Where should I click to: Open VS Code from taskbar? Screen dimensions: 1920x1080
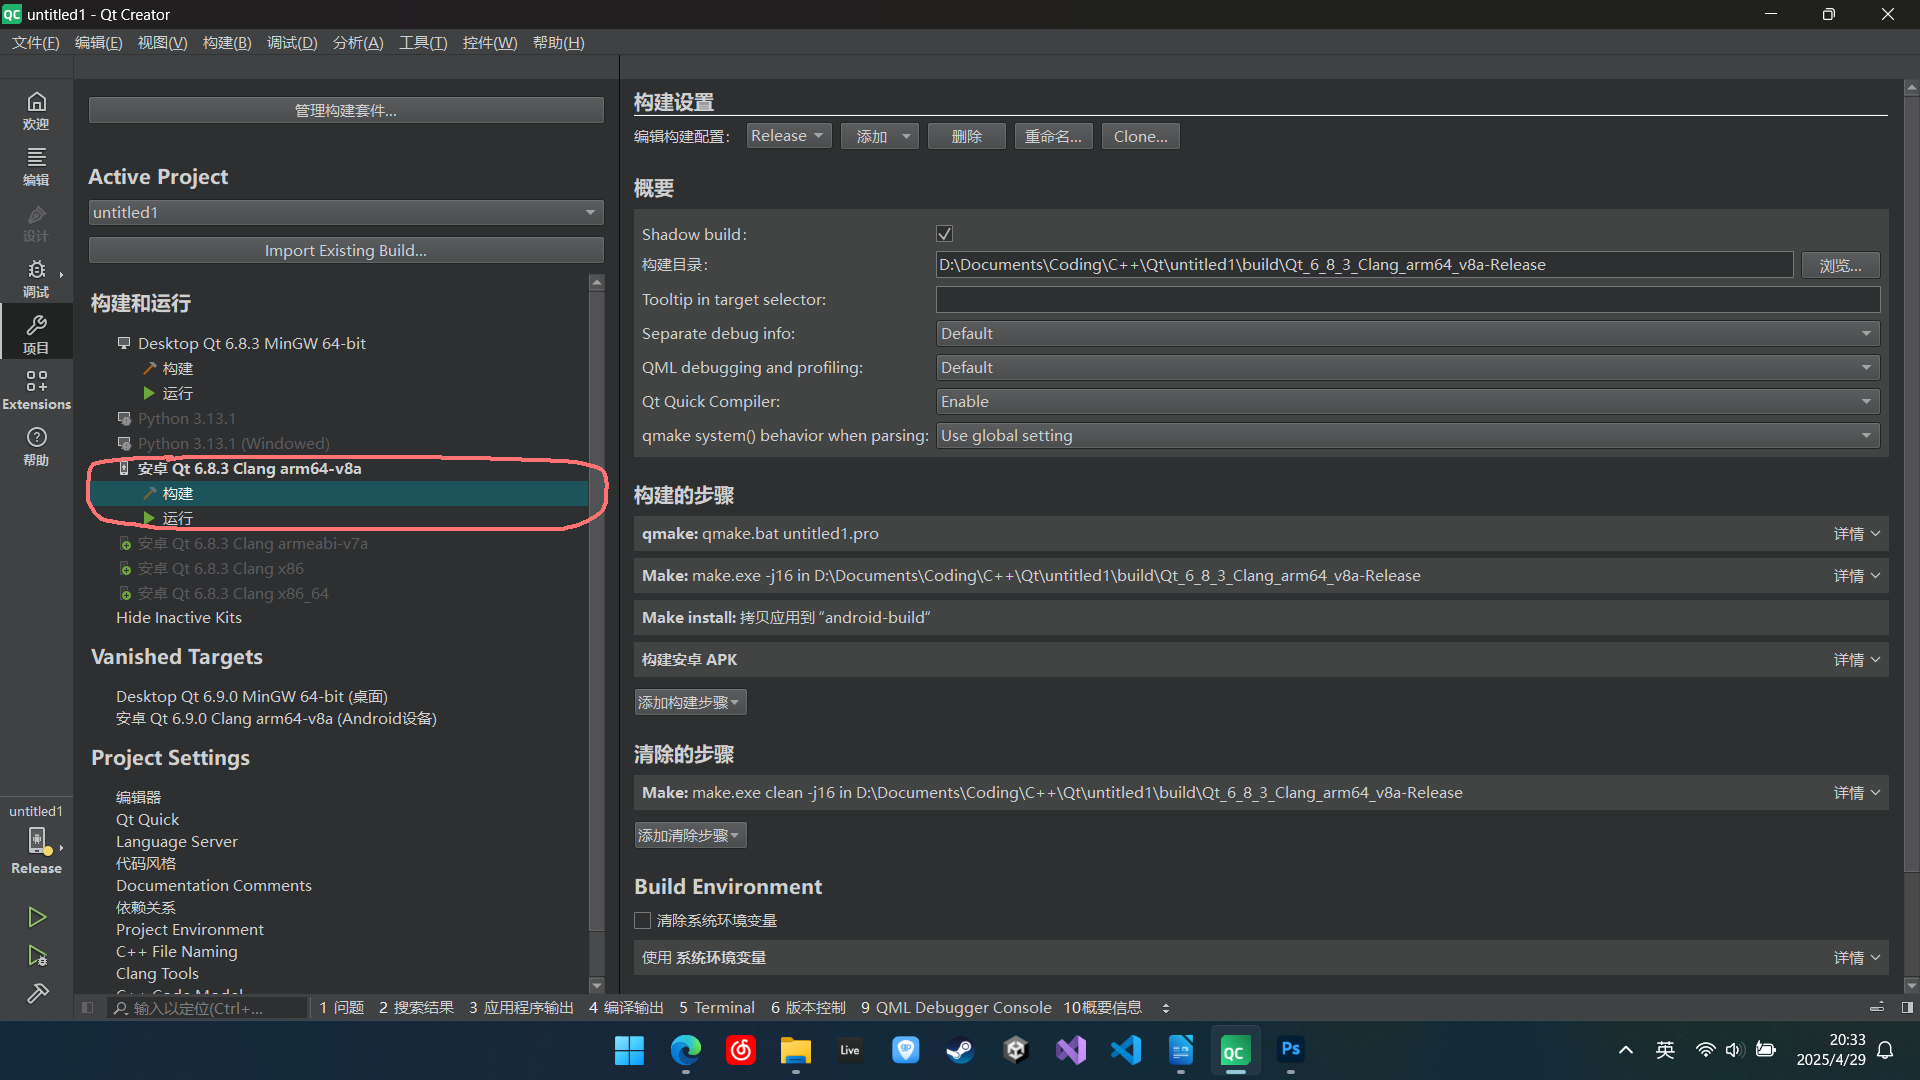tap(1125, 1050)
